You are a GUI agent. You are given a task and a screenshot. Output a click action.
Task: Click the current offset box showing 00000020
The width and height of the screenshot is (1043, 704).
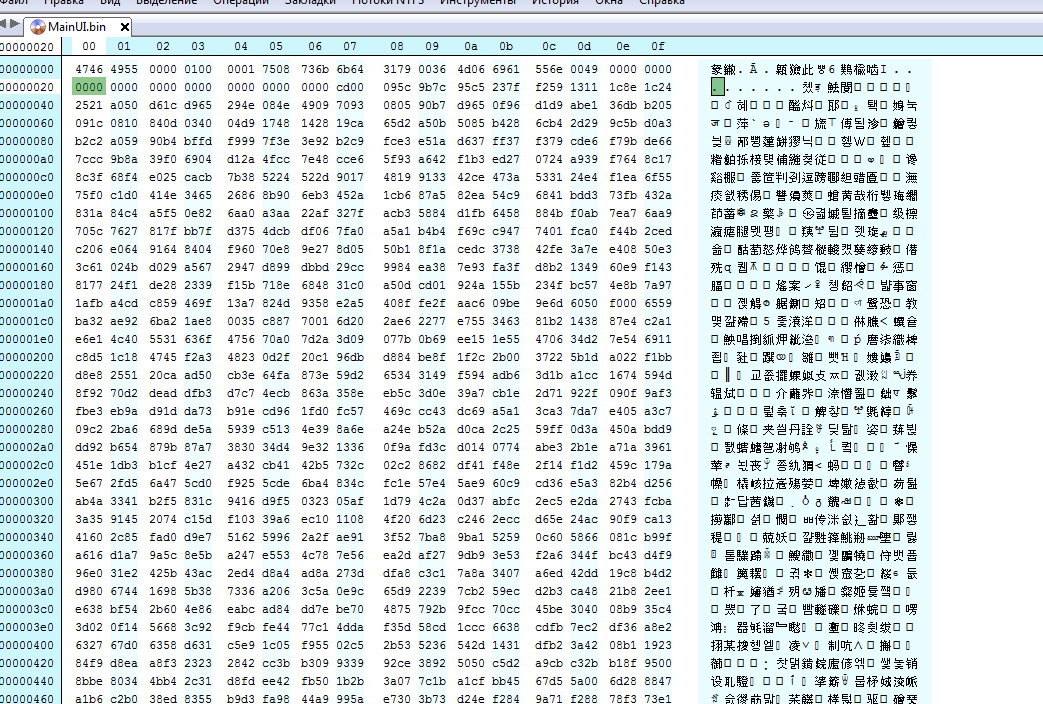pyautogui.click(x=27, y=47)
